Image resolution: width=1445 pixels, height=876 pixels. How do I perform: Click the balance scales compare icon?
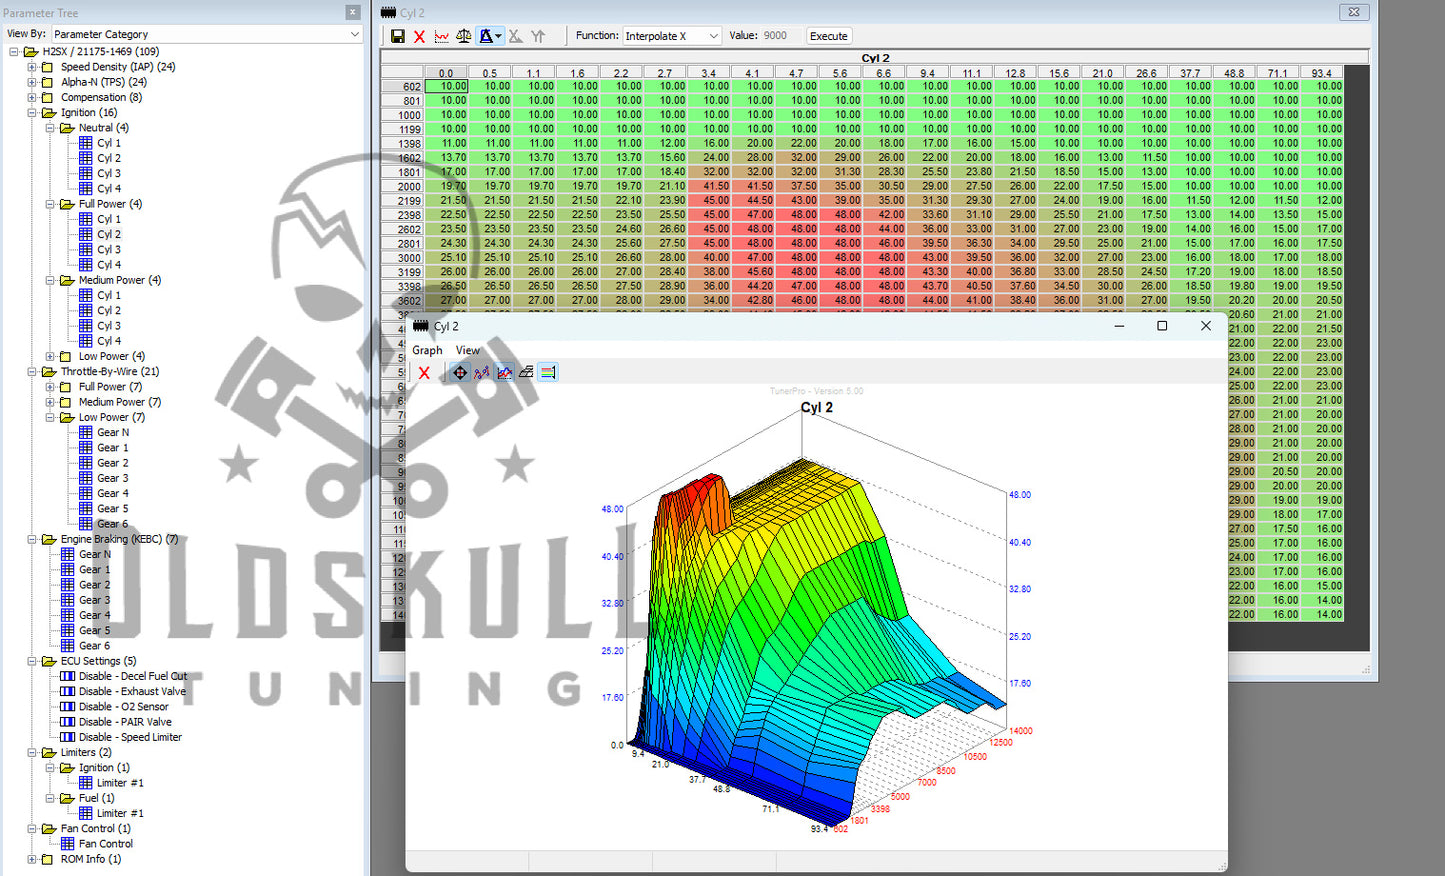[463, 36]
